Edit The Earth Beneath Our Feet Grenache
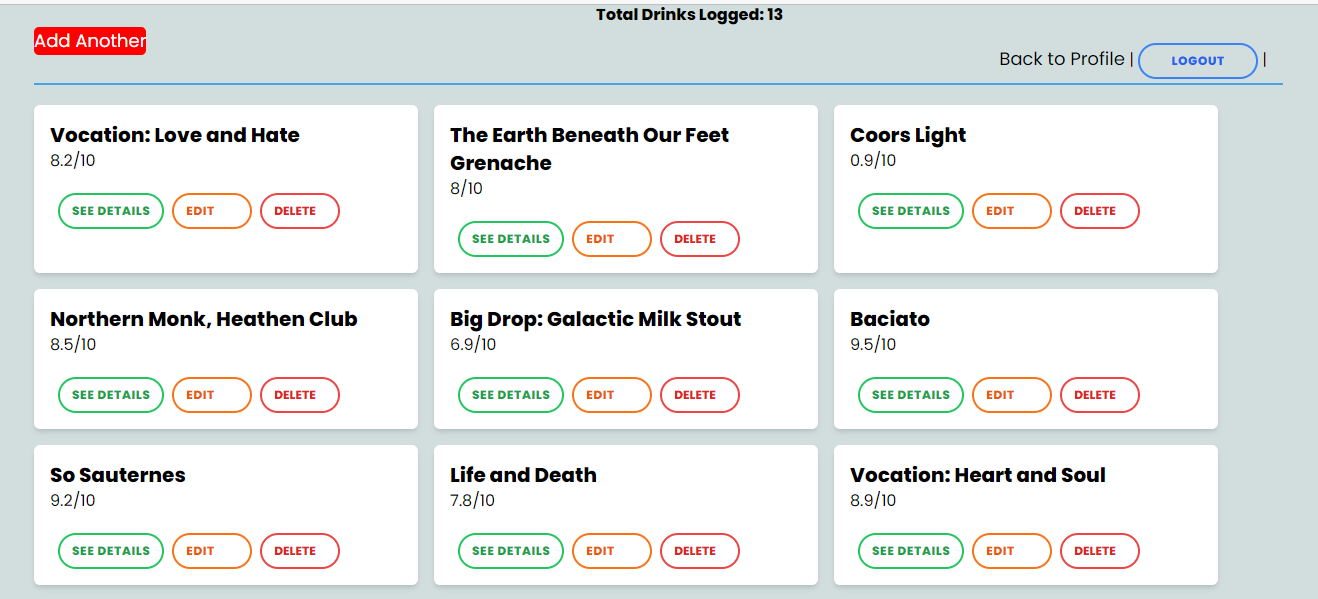The height and width of the screenshot is (599, 1318). click(x=611, y=238)
